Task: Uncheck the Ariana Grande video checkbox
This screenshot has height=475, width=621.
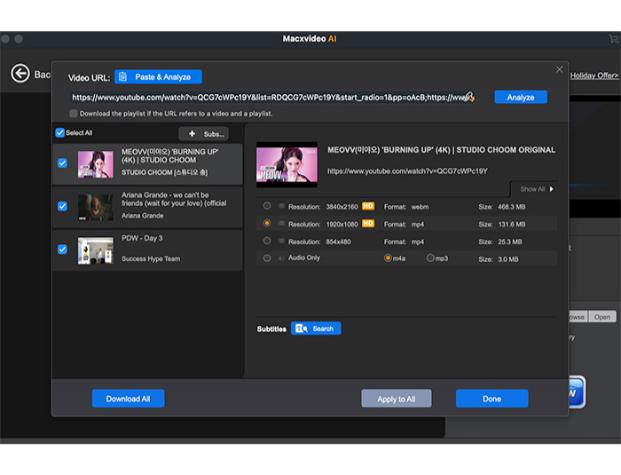Action: [x=62, y=206]
